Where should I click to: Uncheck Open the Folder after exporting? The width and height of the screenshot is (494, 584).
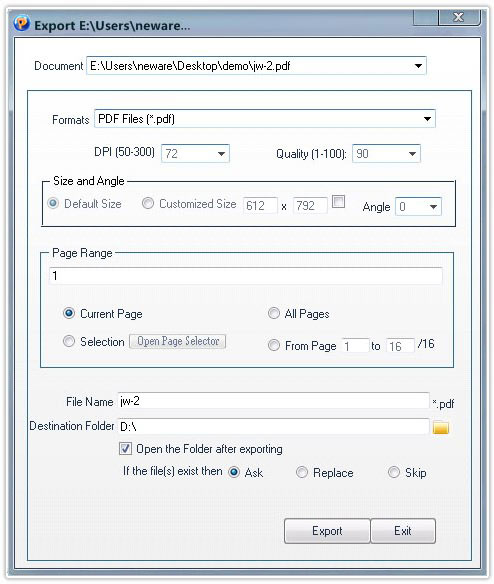(125, 448)
